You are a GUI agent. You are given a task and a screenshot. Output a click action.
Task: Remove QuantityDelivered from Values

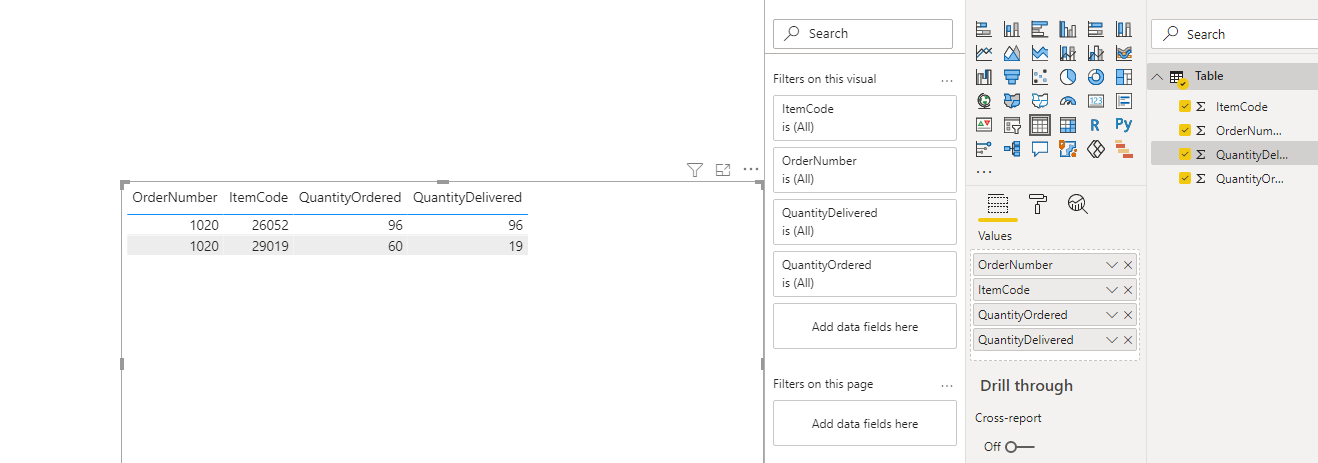[1128, 340]
